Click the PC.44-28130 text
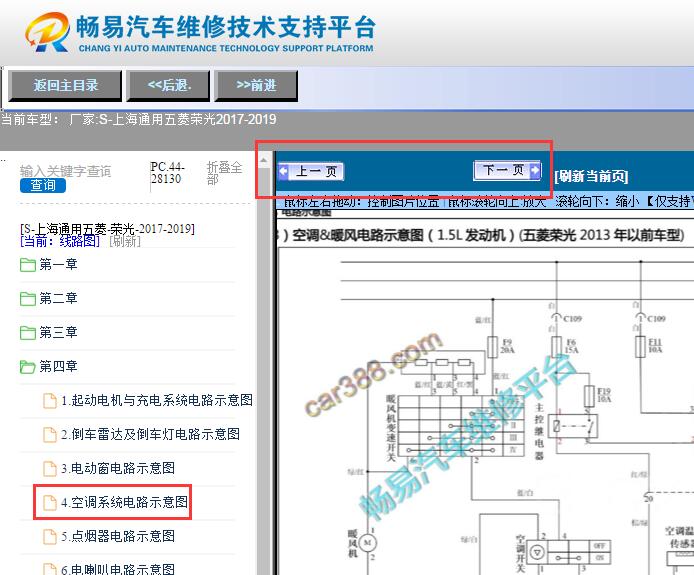 click(x=166, y=173)
